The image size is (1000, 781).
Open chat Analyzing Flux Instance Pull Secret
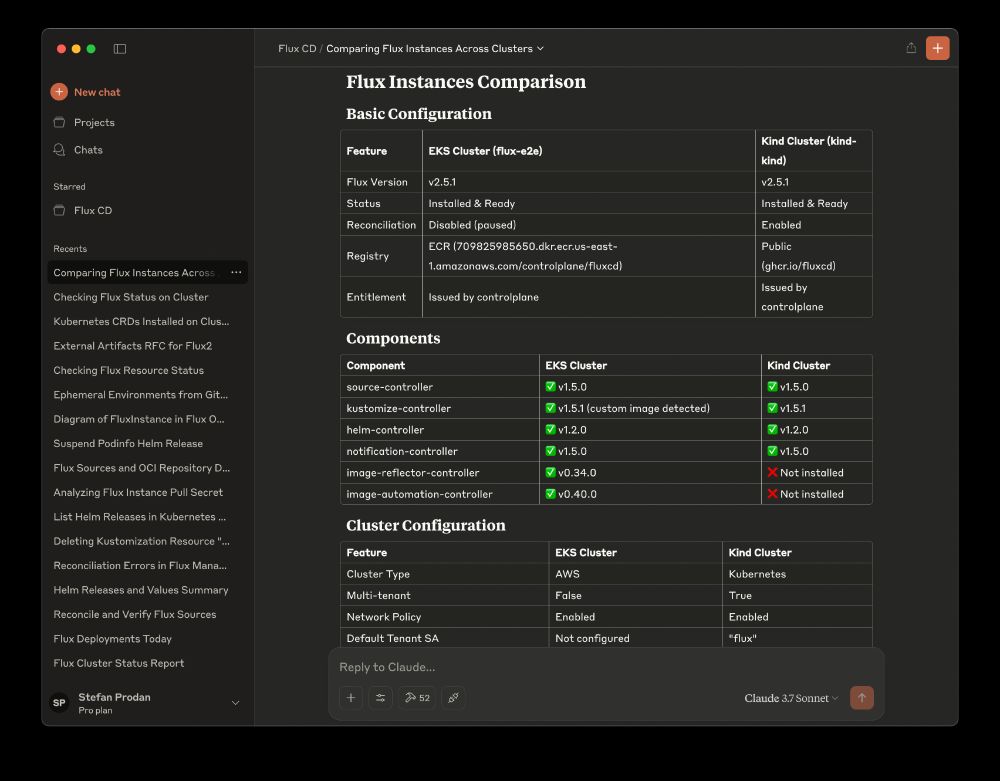click(x=138, y=492)
